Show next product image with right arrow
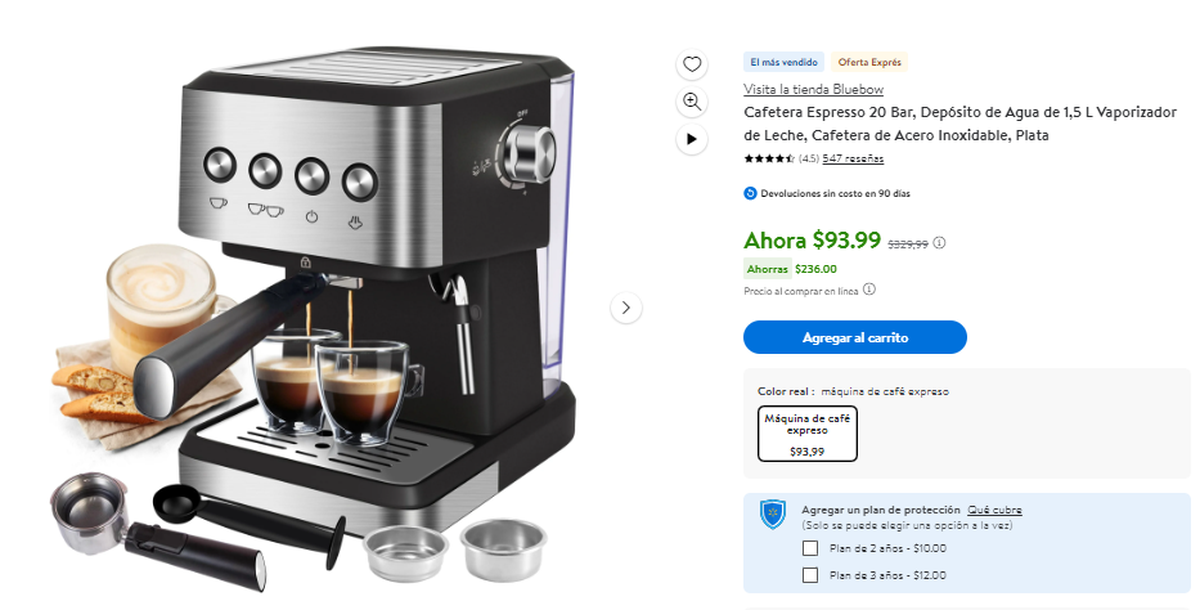 click(x=626, y=308)
